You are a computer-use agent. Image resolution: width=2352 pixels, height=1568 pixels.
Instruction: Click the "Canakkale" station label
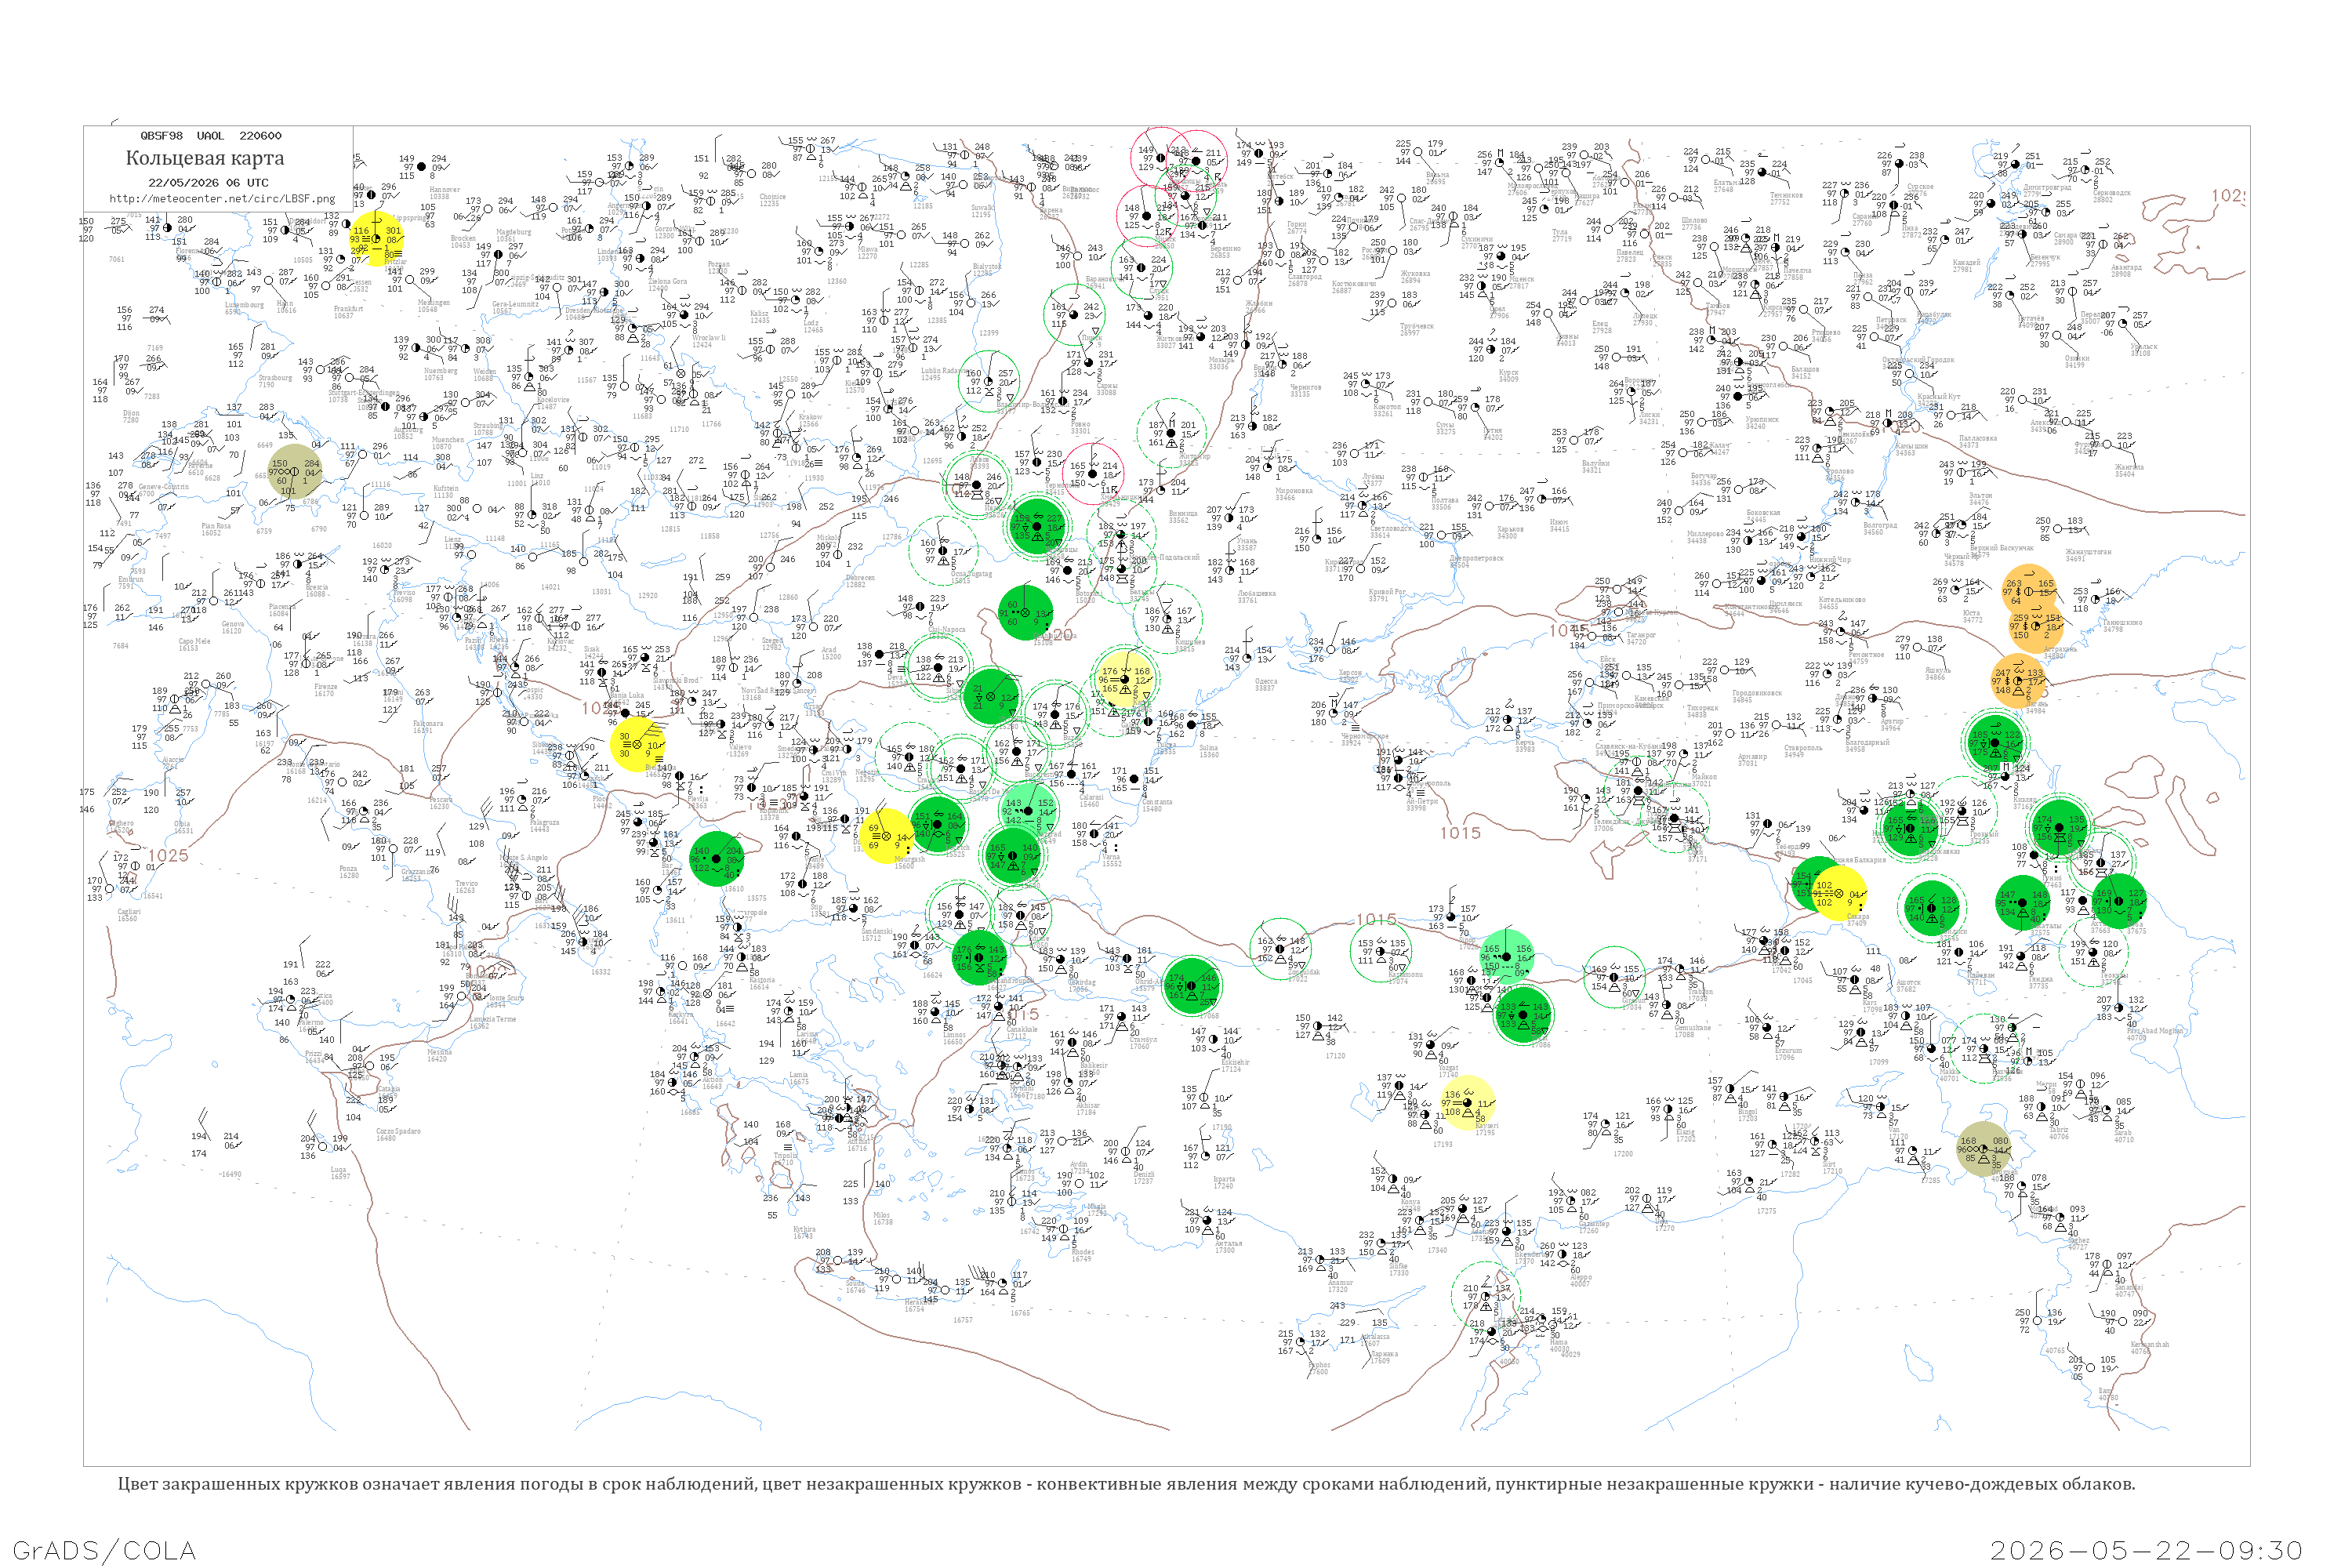point(1022,1032)
